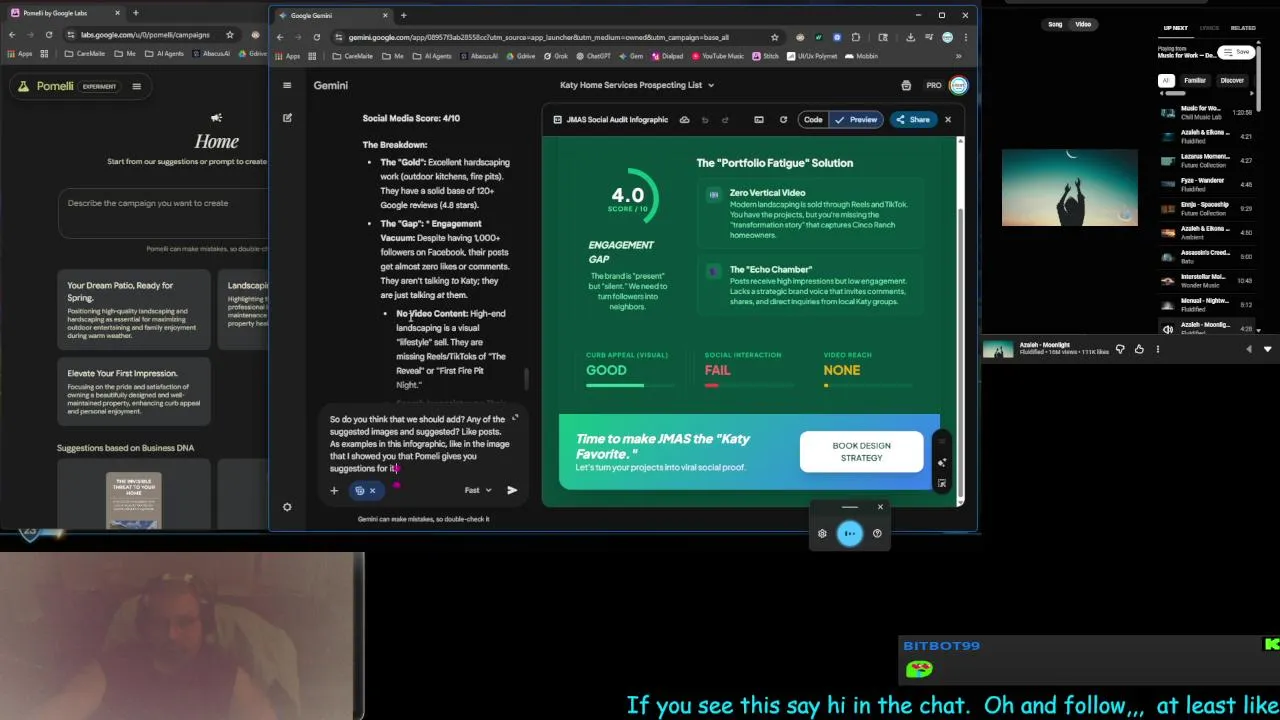Select the Elevate Your First Impression card

click(x=134, y=392)
